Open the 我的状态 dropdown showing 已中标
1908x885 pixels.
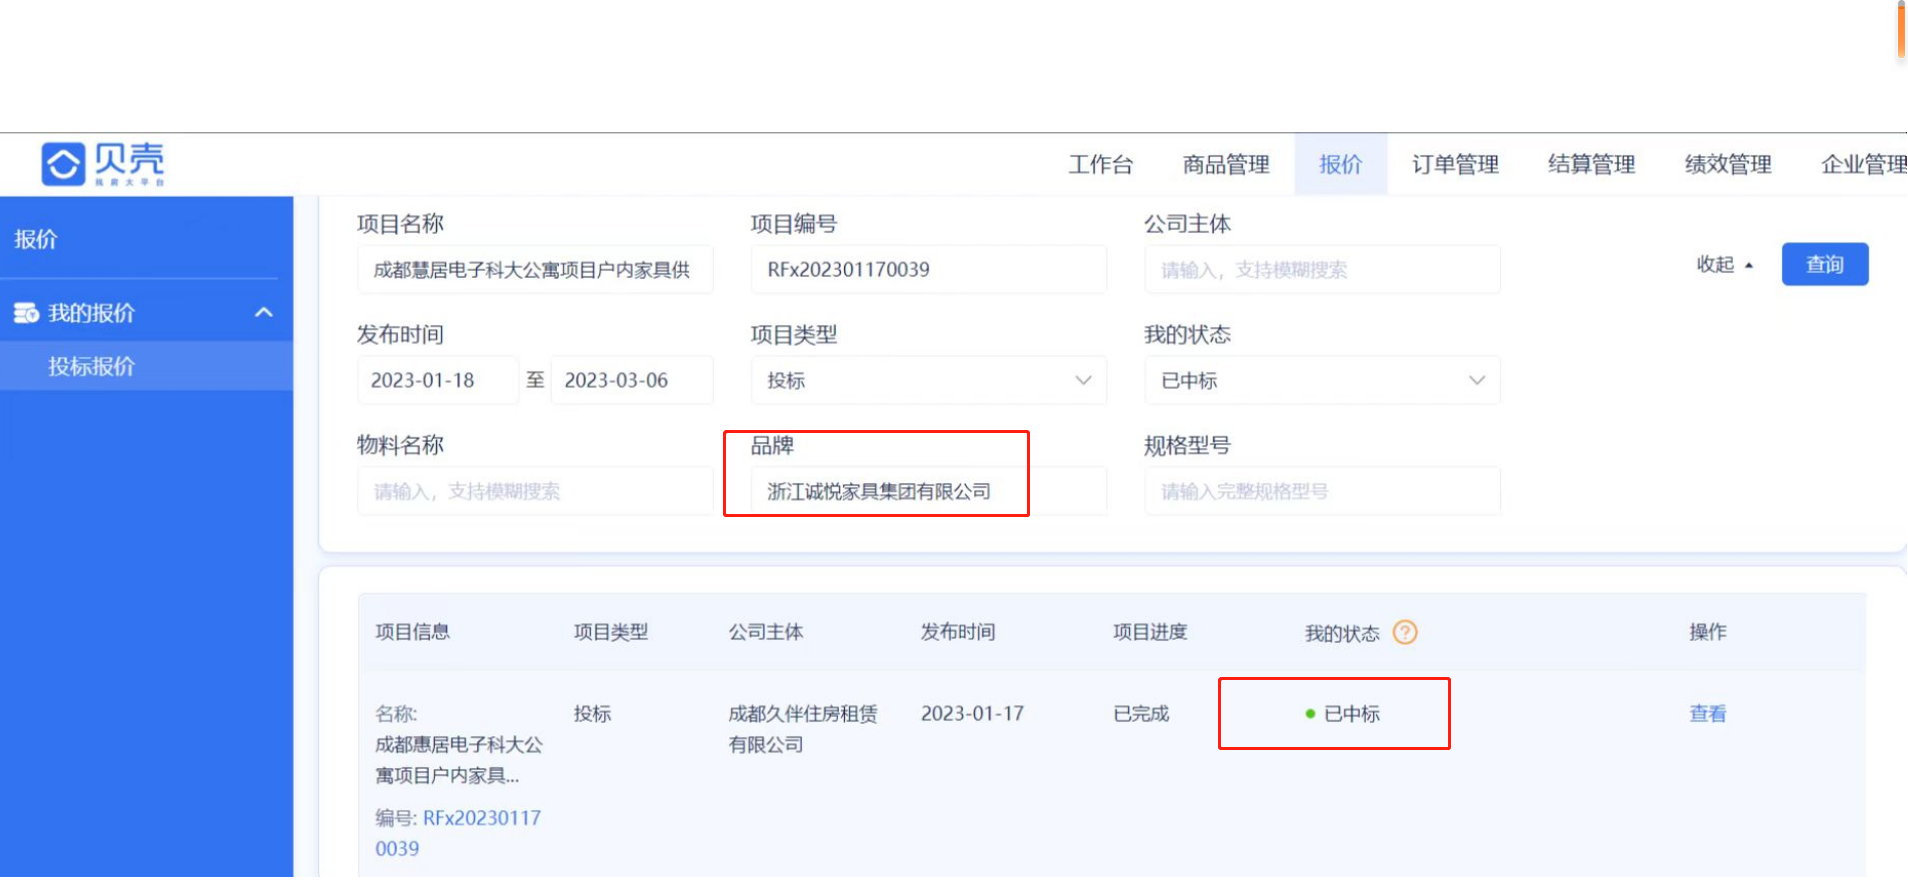pos(1322,380)
